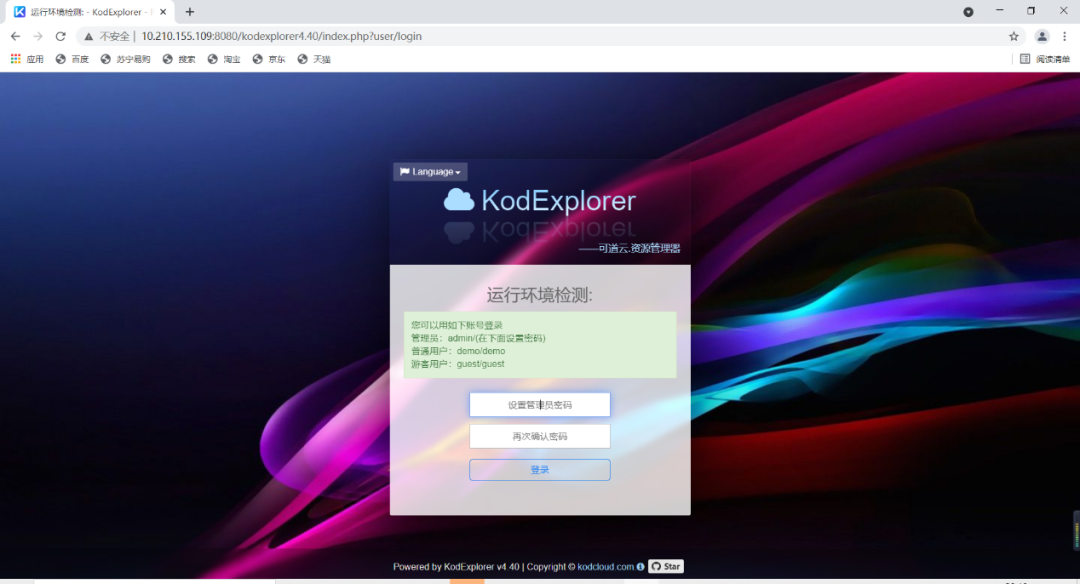The height and width of the screenshot is (584, 1080).
Task: Click the info icon beside kodcloud.com
Action: point(641,567)
